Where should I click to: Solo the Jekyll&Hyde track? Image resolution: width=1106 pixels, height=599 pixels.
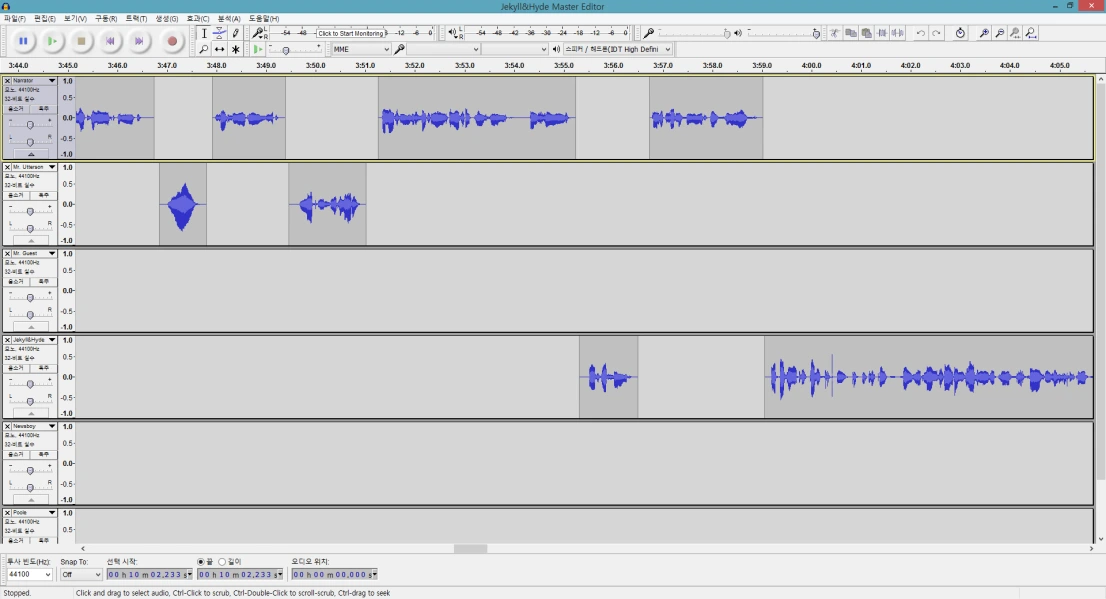tap(43, 368)
